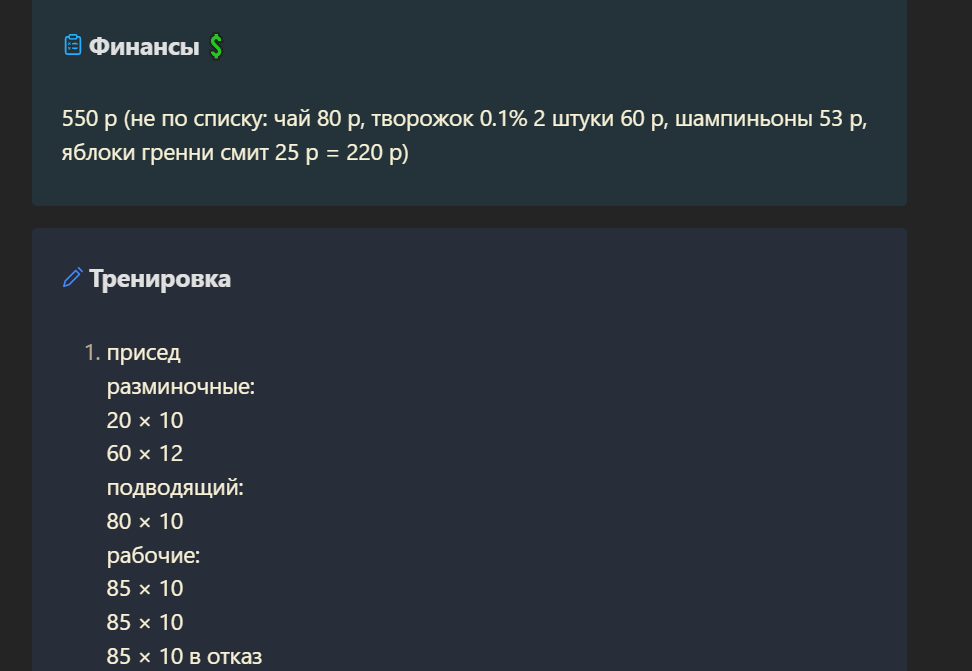Click the 80 × 10 set line
972x671 pixels.
145,522
